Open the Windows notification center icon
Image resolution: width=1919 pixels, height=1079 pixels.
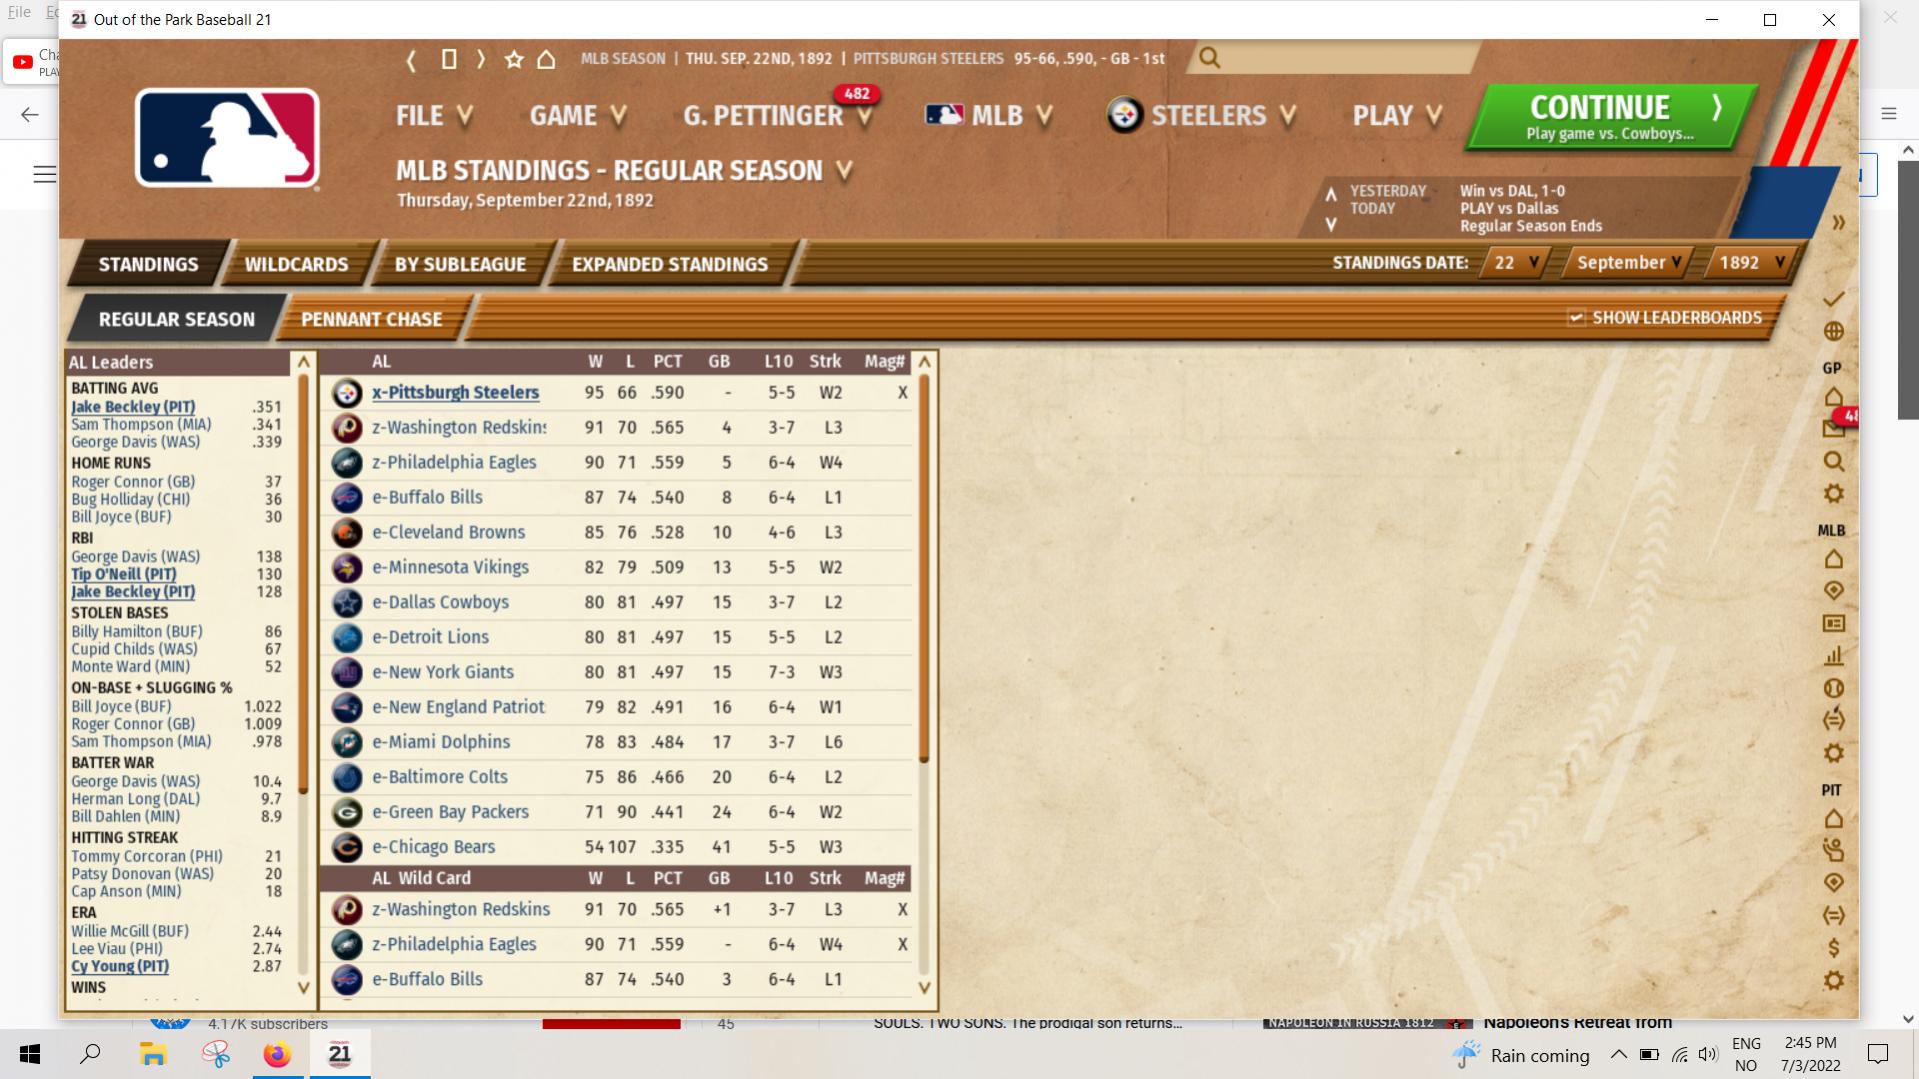coord(1878,1055)
